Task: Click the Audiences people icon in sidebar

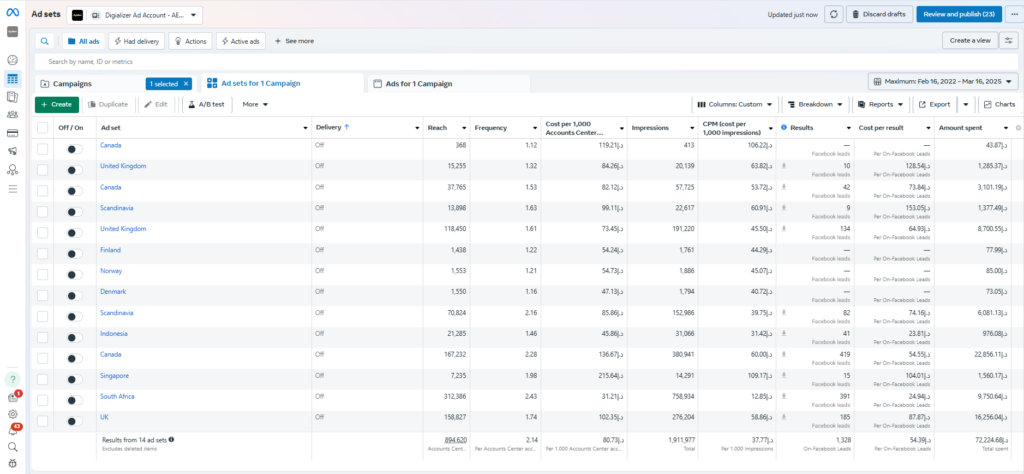Action: point(12,115)
